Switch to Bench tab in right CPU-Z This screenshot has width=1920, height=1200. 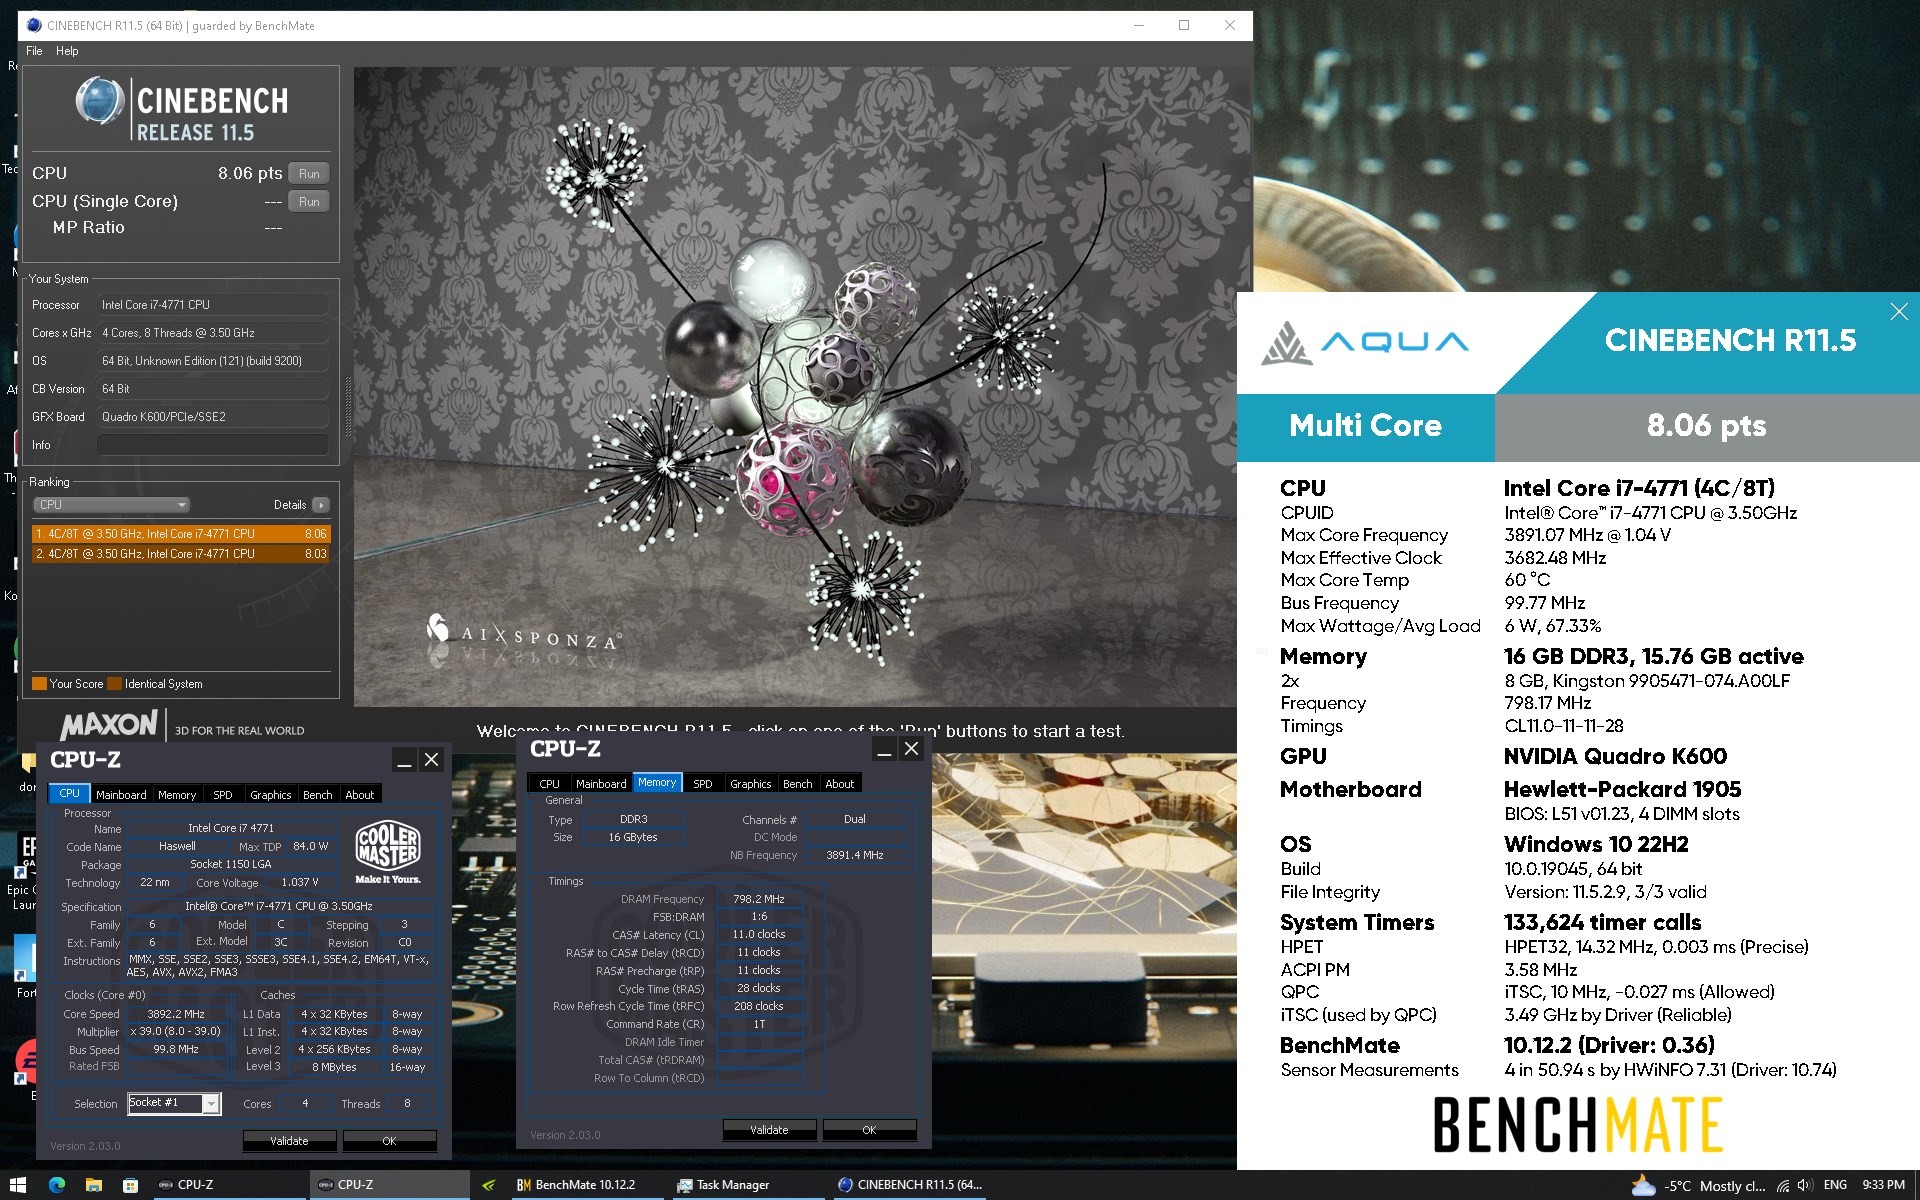pos(798,784)
